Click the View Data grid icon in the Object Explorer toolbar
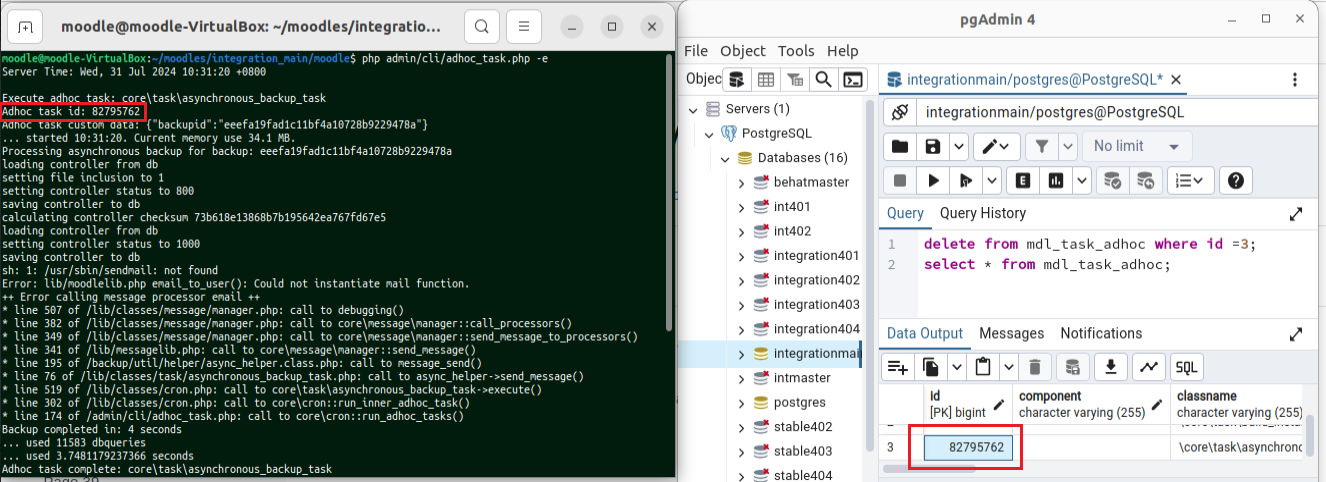The height and width of the screenshot is (482, 1326). tap(766, 79)
